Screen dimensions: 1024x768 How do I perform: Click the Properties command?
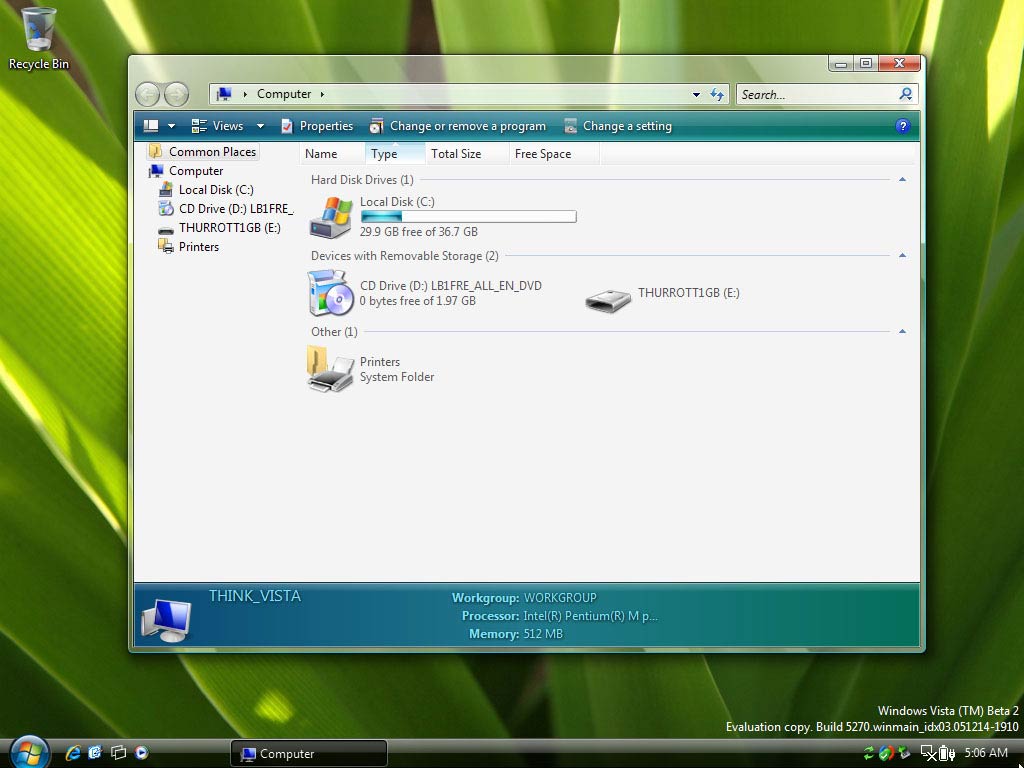(317, 126)
